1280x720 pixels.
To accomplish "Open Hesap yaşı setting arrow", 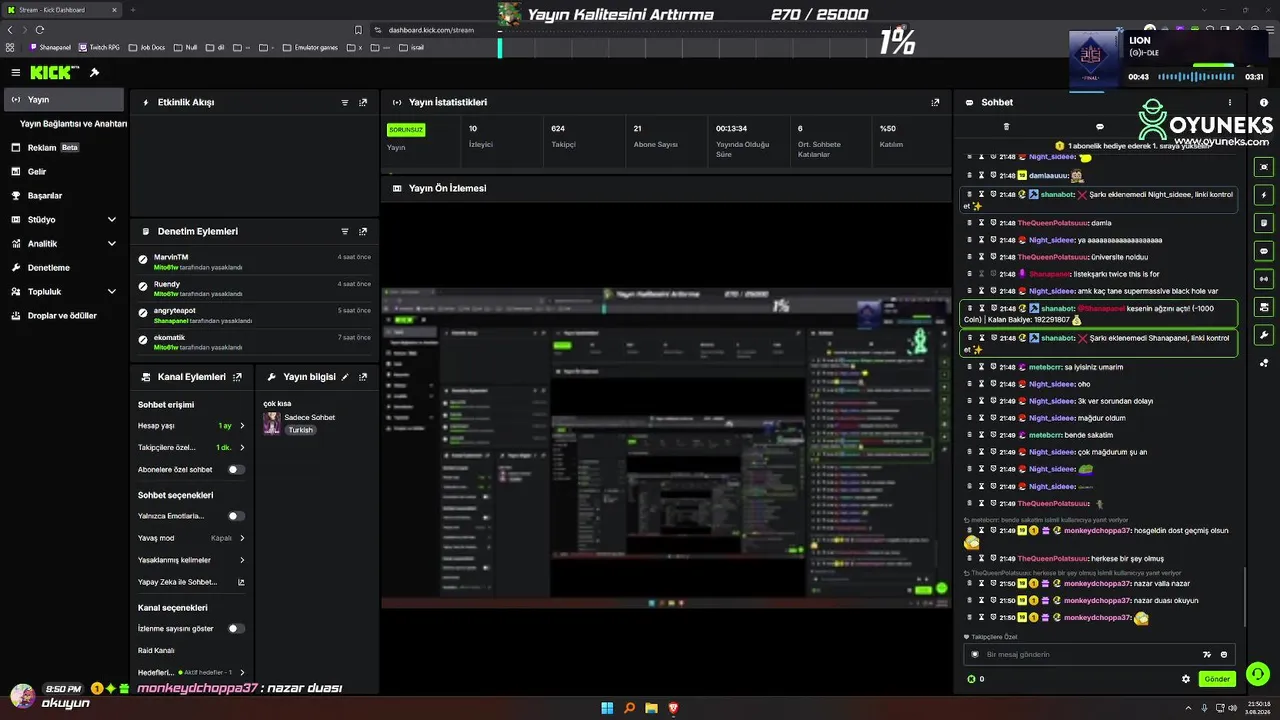I will [x=242, y=426].
